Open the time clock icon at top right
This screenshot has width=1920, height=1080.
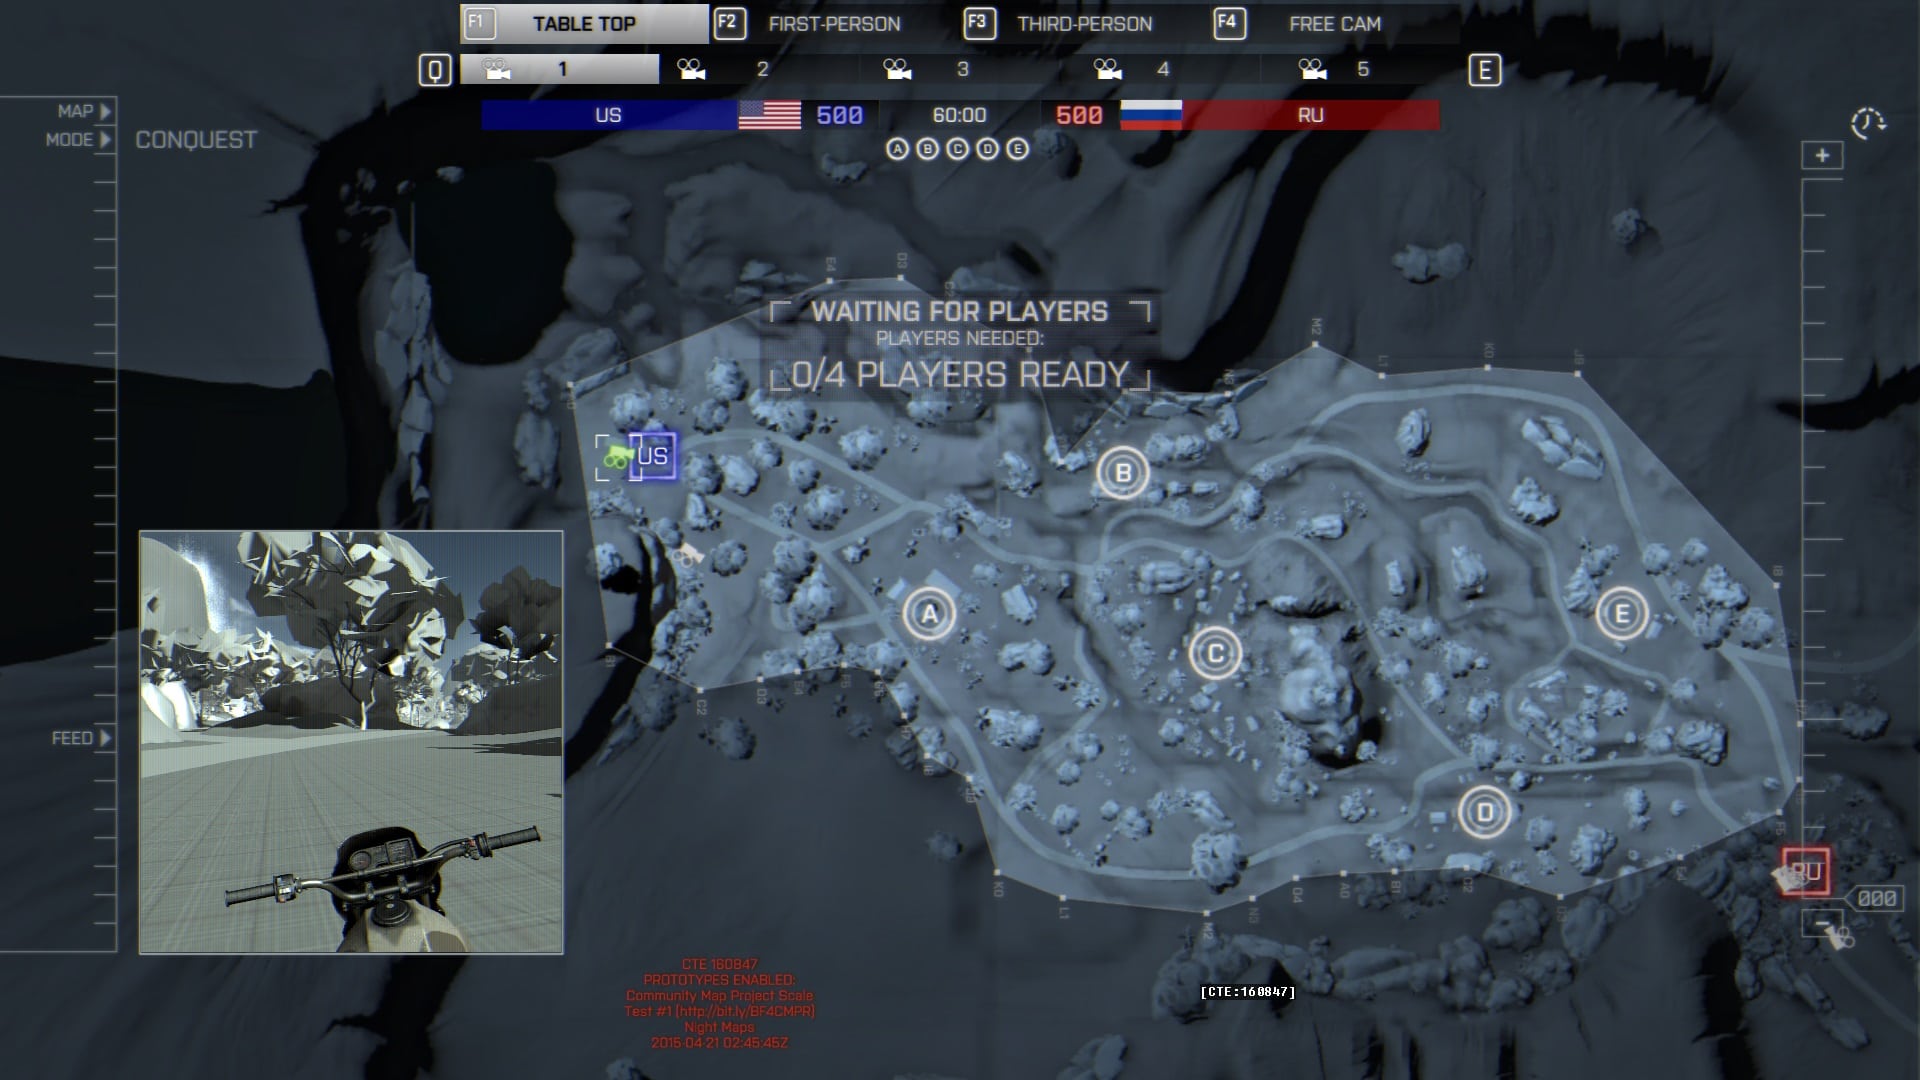pos(1867,124)
